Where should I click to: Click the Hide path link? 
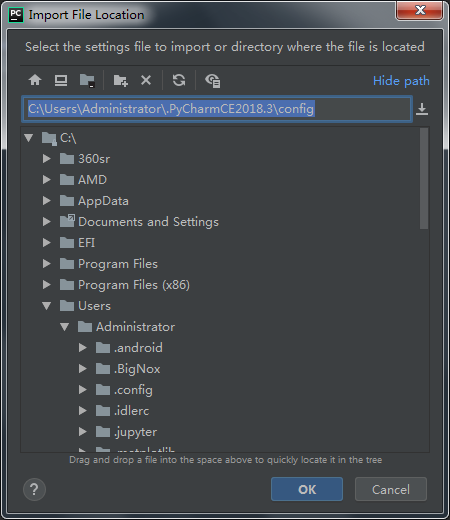coord(401,81)
